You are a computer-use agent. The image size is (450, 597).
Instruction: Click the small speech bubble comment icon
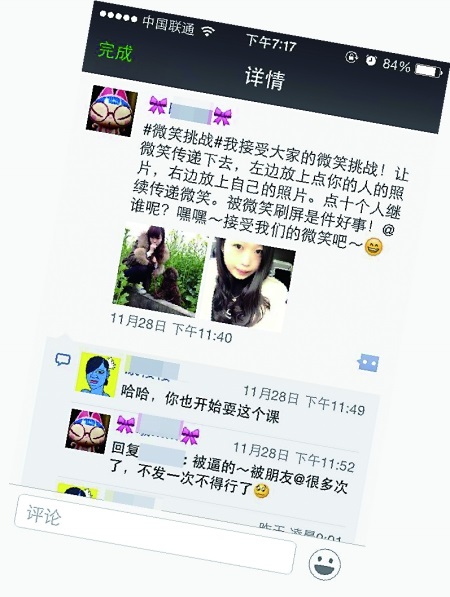(x=63, y=359)
